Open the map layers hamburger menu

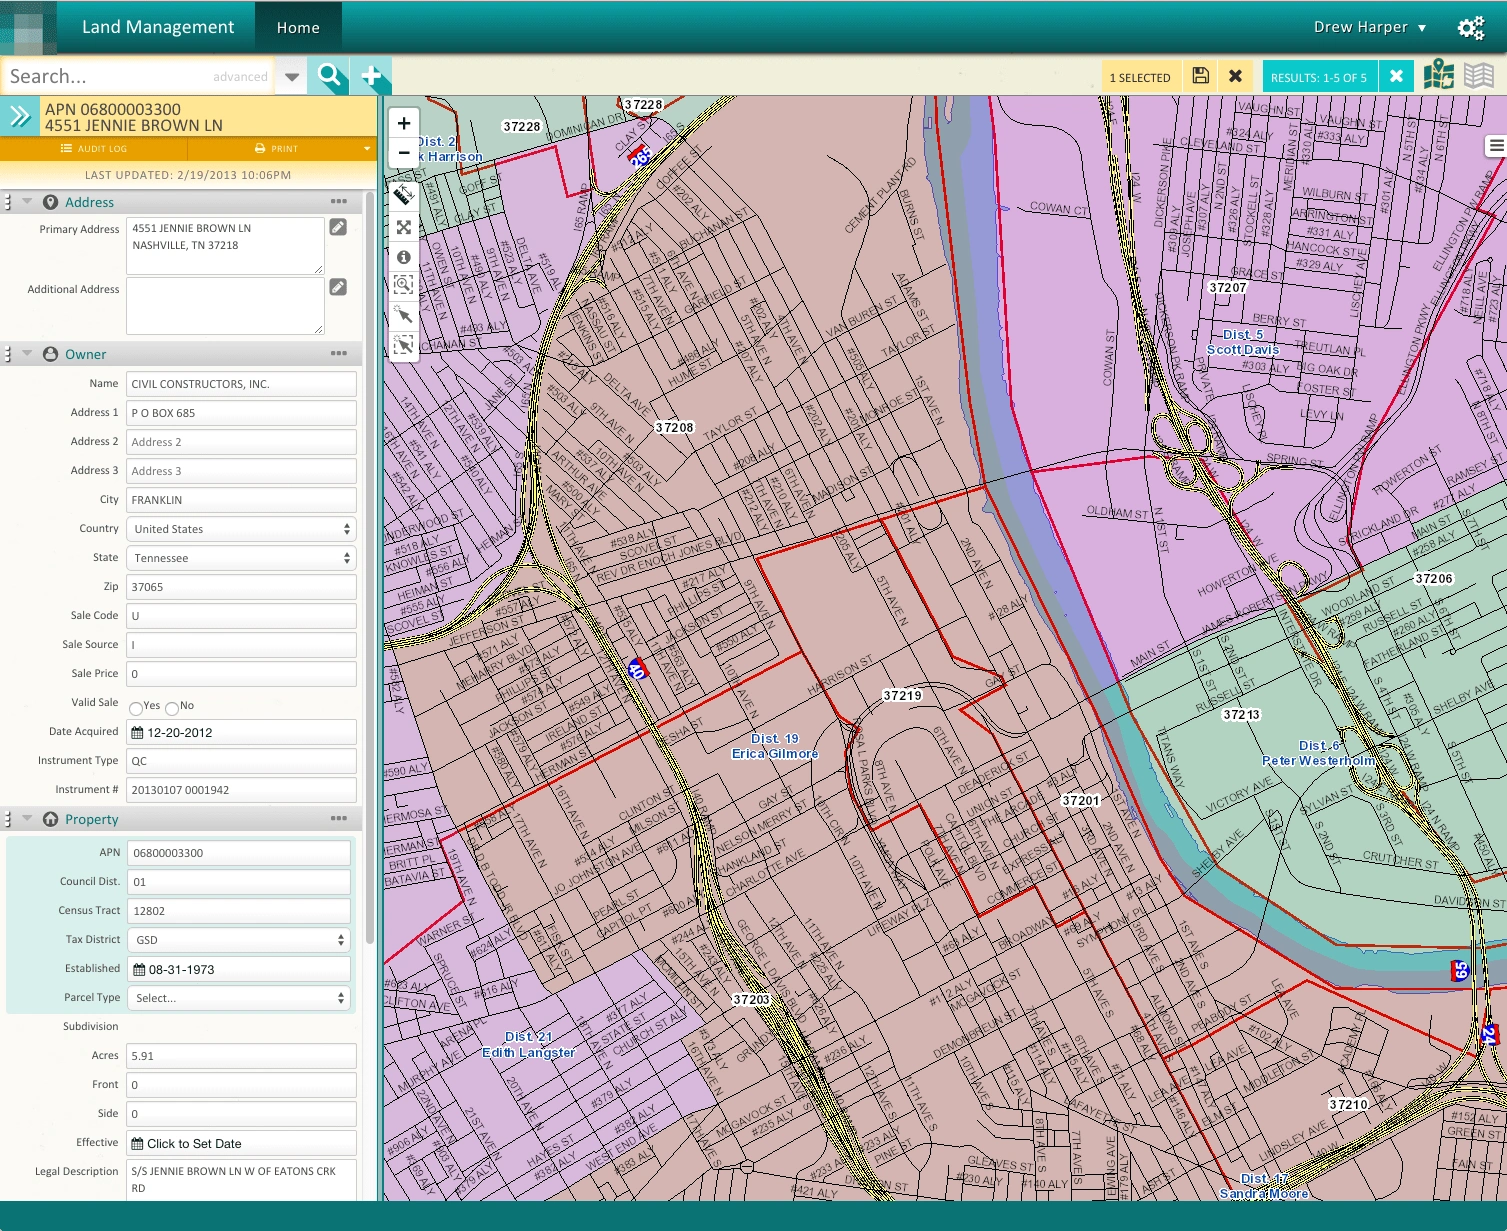1496,146
